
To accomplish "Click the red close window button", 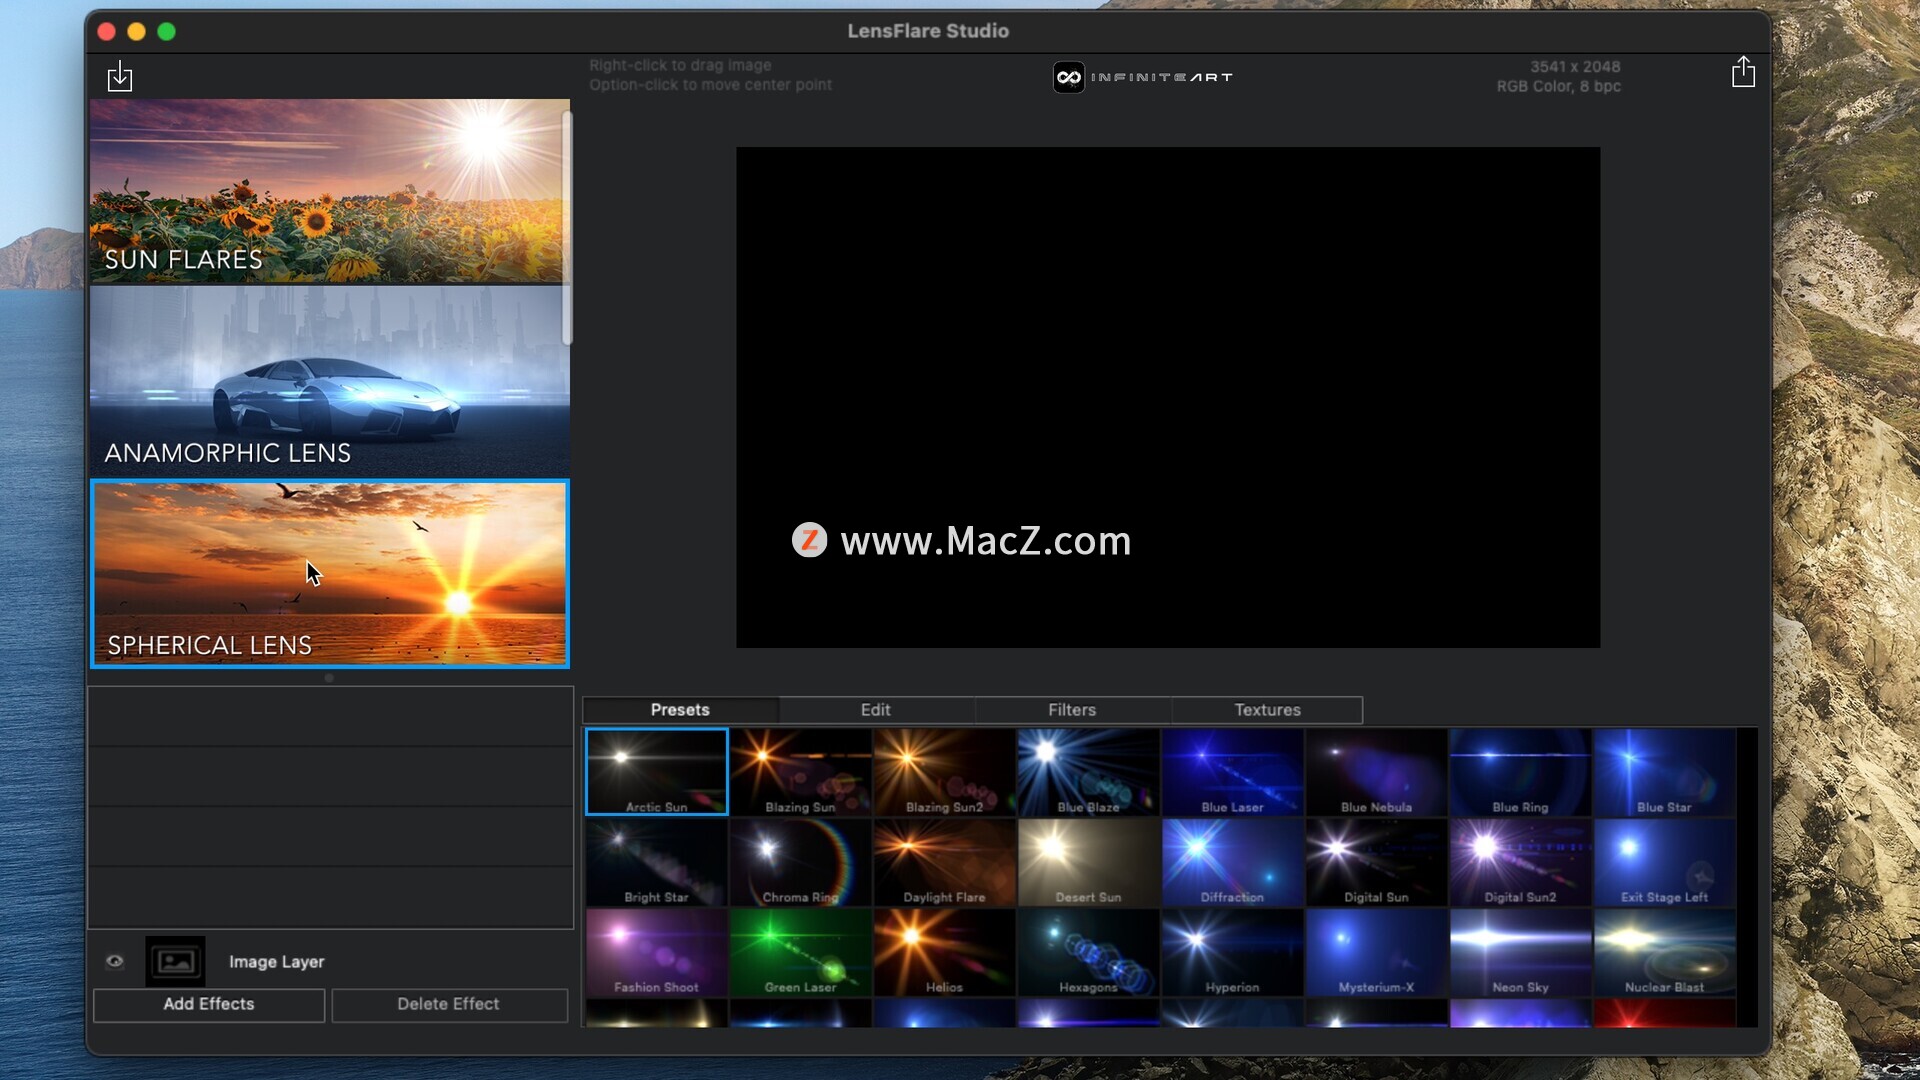I will pos(107,32).
